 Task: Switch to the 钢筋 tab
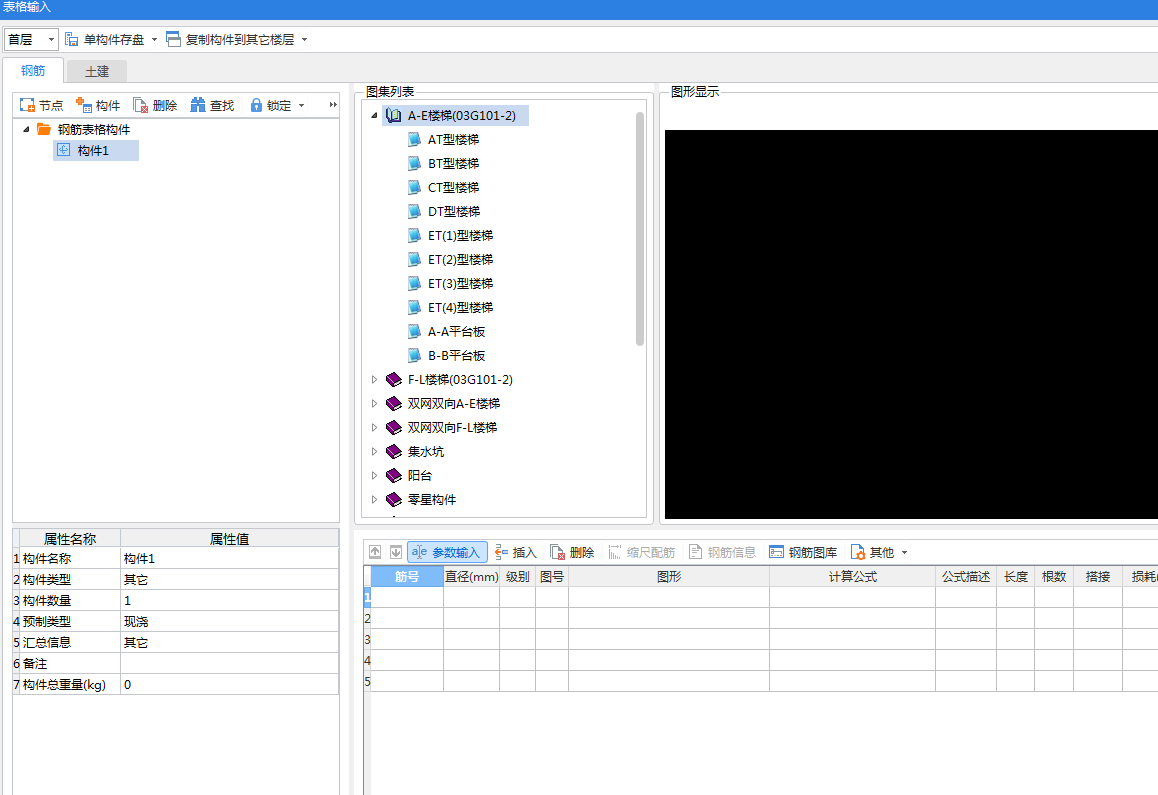pos(33,71)
